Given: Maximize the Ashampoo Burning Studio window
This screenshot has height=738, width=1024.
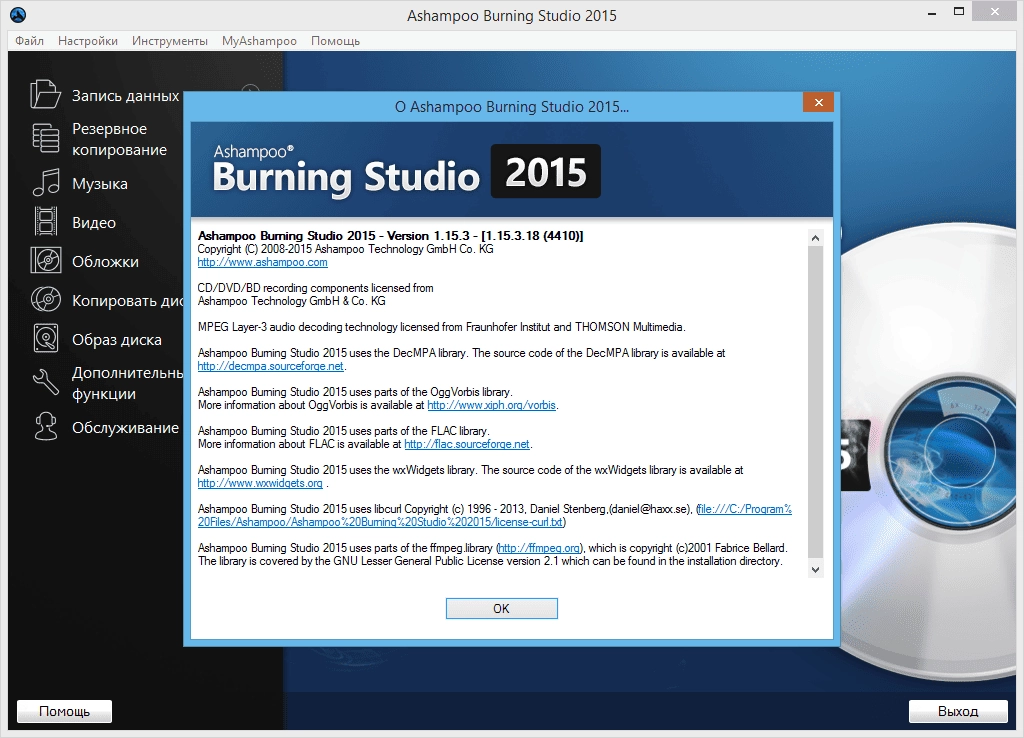Looking at the screenshot, I should [959, 12].
